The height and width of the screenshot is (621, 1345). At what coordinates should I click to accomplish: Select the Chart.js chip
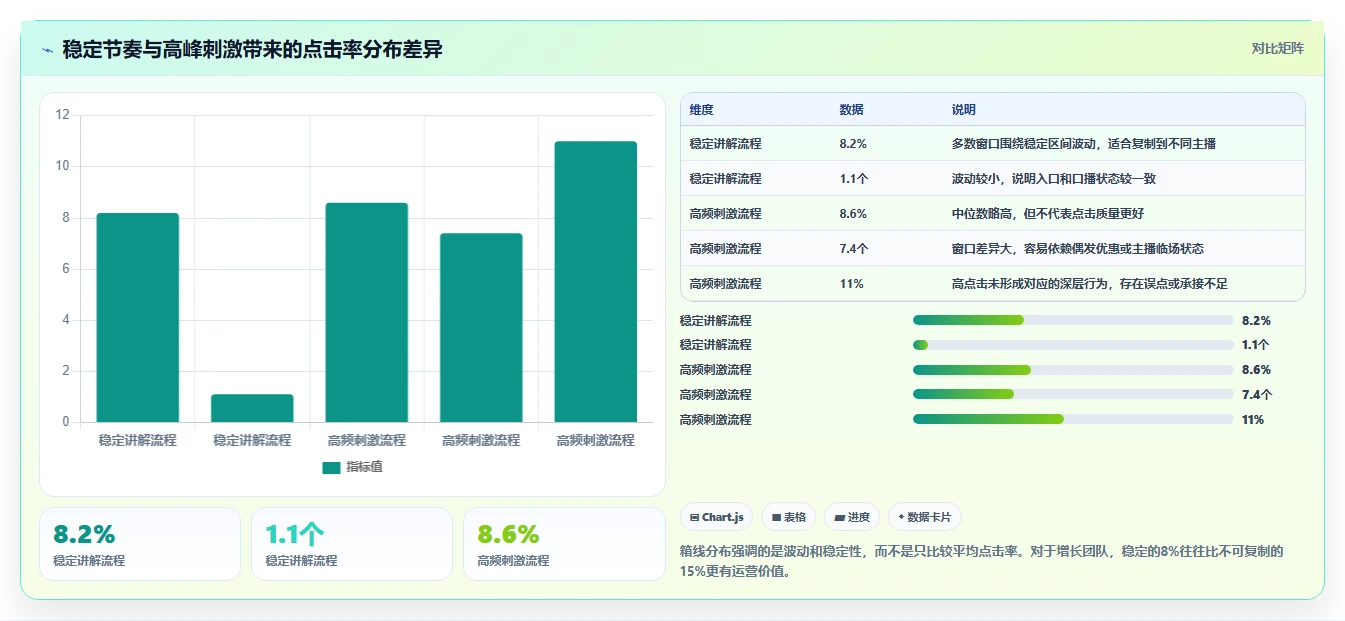click(x=717, y=517)
